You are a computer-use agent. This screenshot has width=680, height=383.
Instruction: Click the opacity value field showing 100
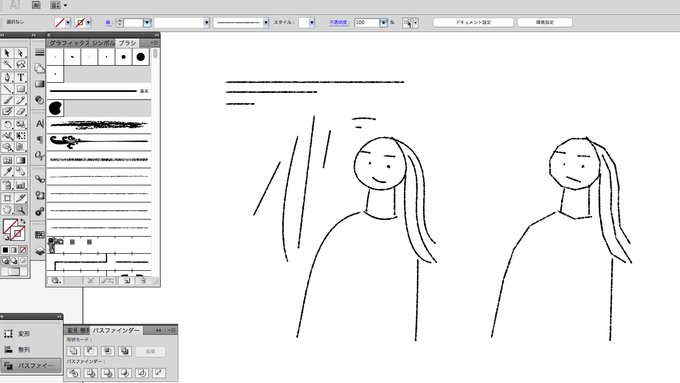366,23
